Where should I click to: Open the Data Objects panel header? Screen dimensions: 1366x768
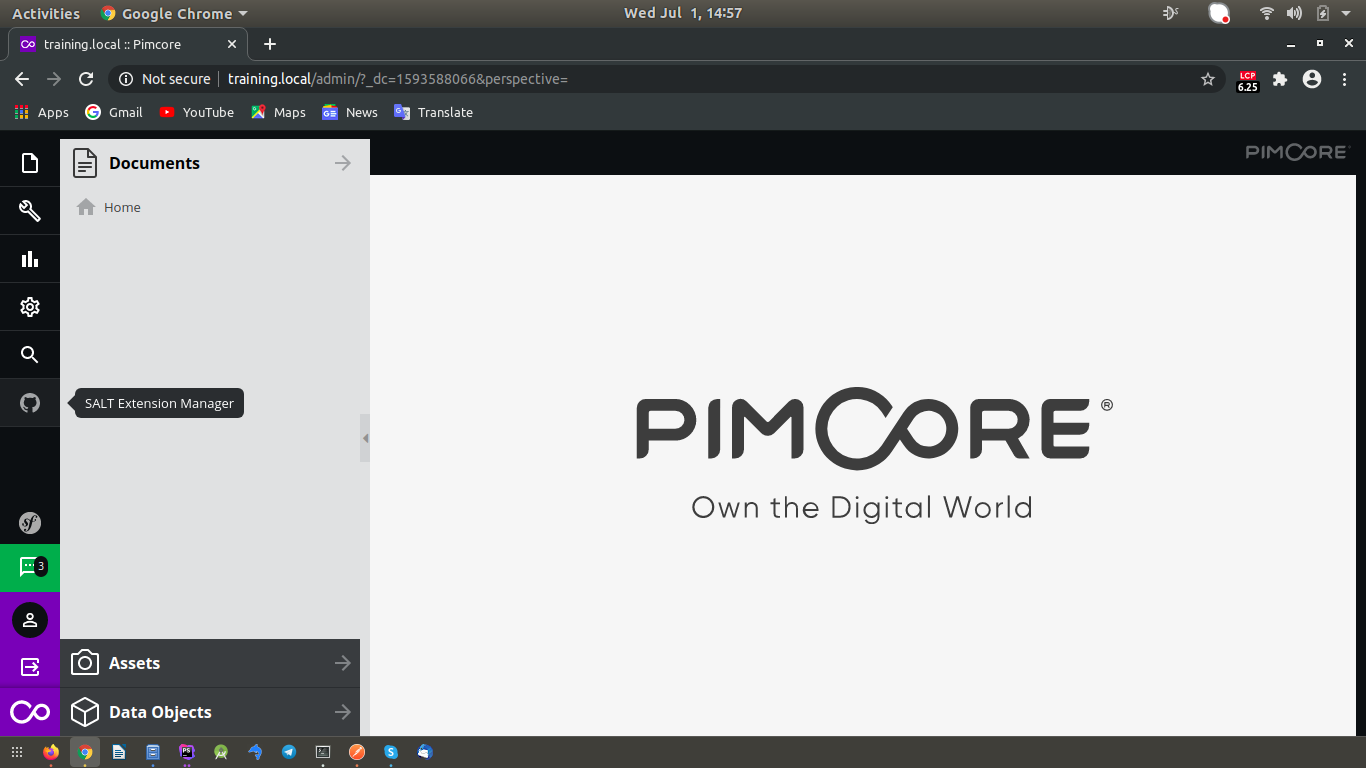click(x=210, y=712)
